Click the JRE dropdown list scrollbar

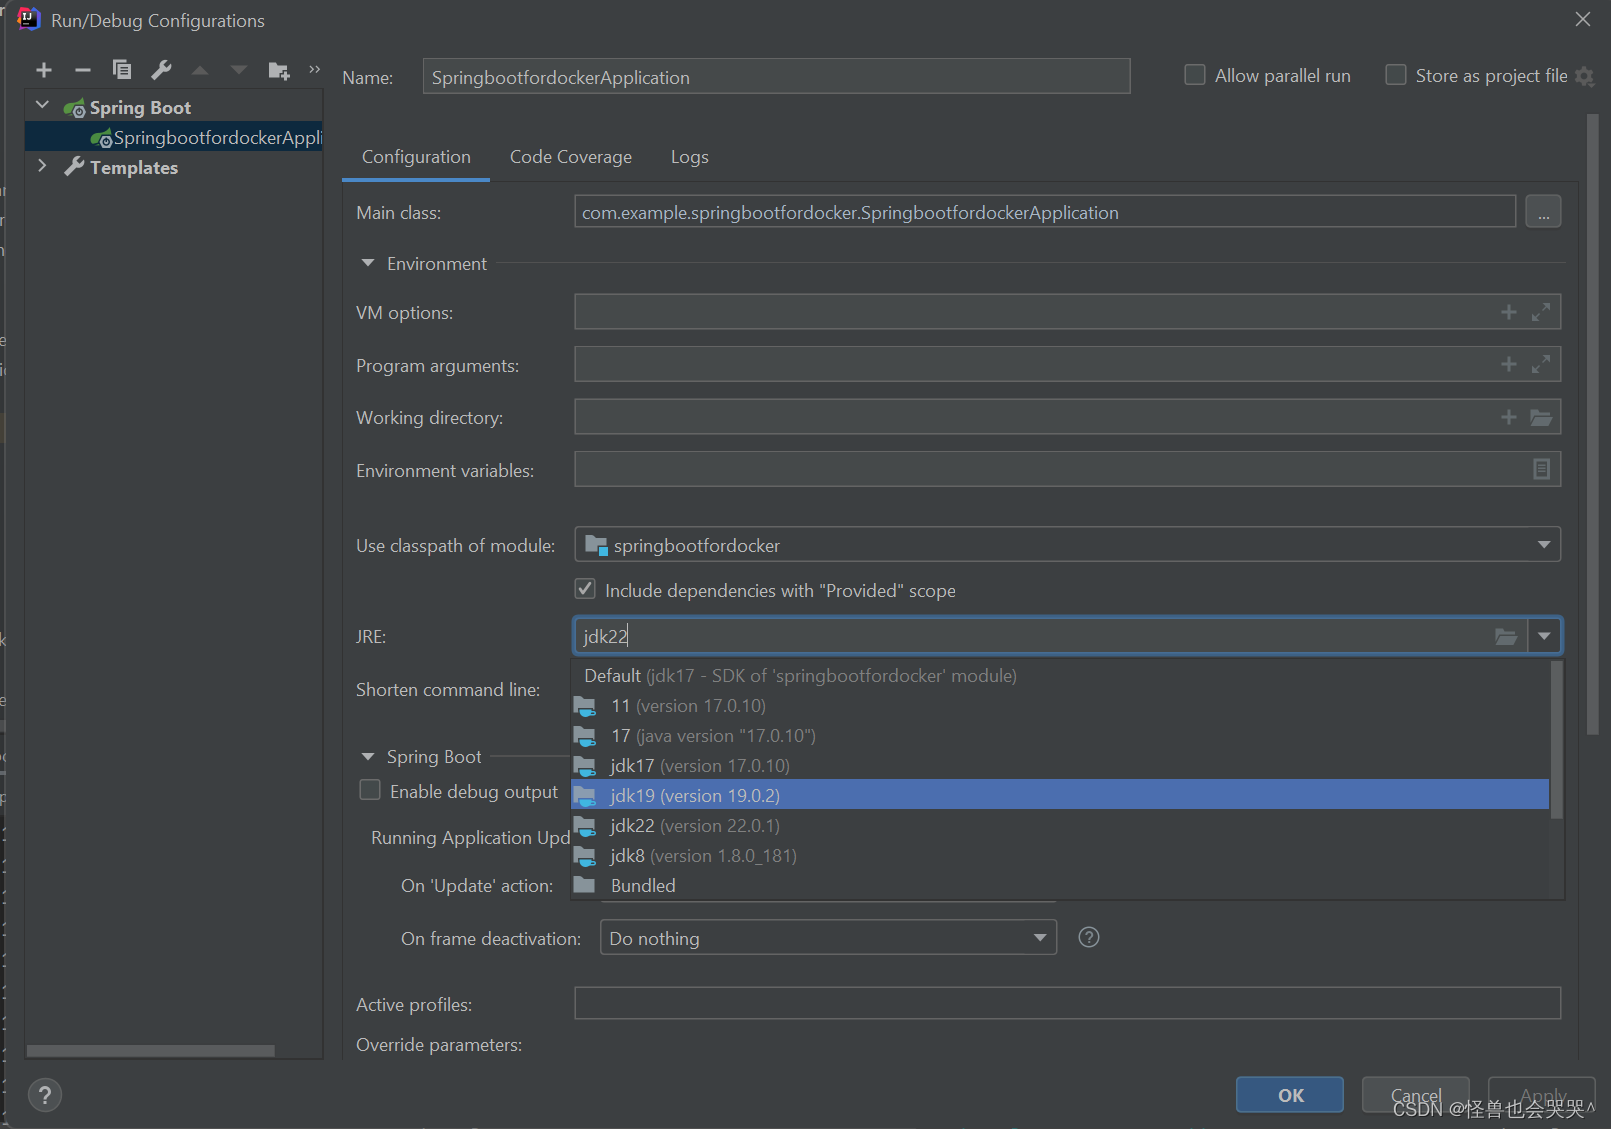click(1556, 740)
